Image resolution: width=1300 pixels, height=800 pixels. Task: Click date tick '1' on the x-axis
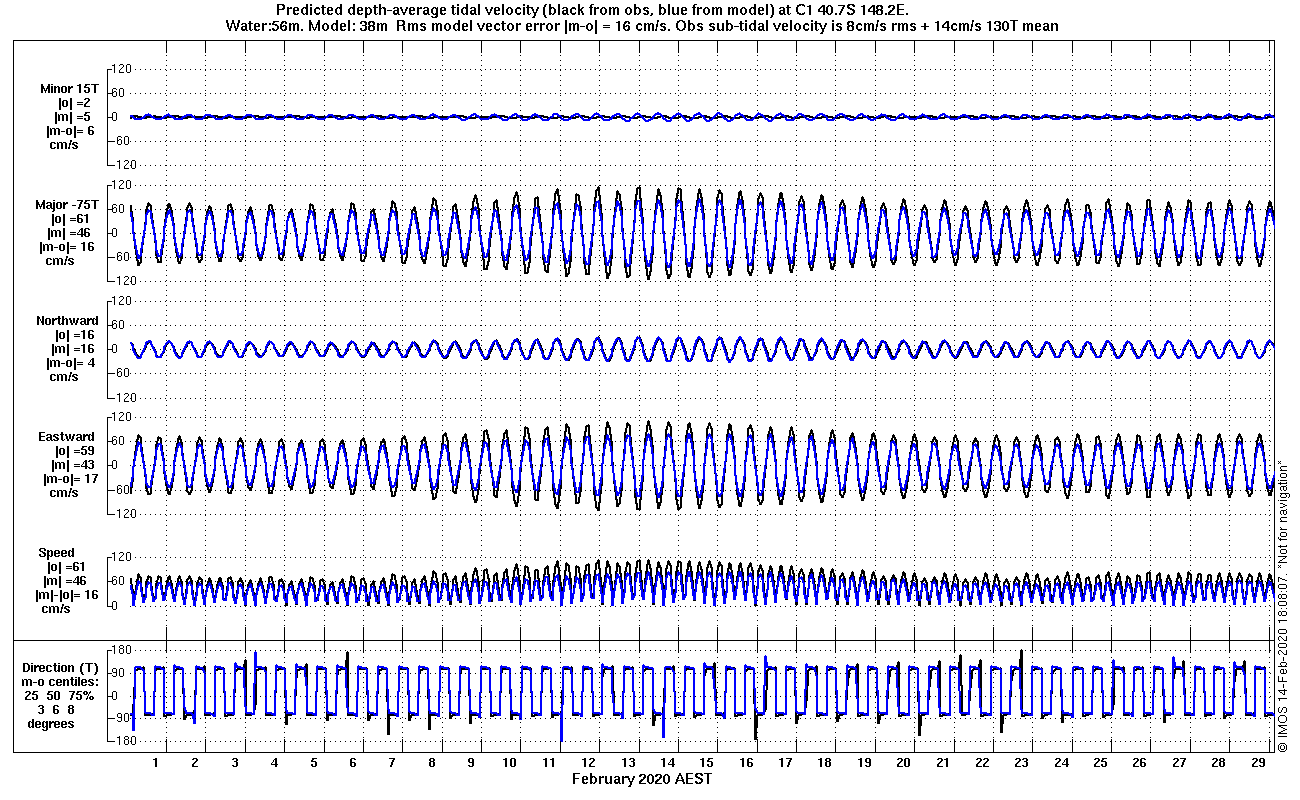click(x=156, y=762)
